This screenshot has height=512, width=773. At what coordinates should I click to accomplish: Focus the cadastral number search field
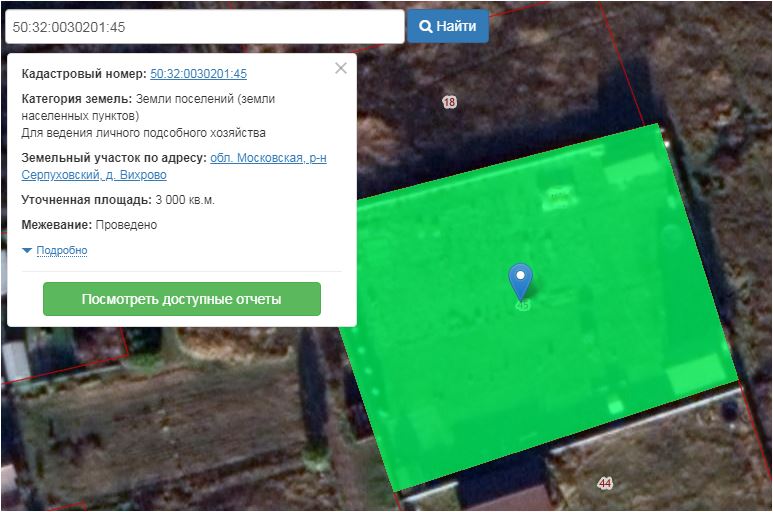point(204,26)
